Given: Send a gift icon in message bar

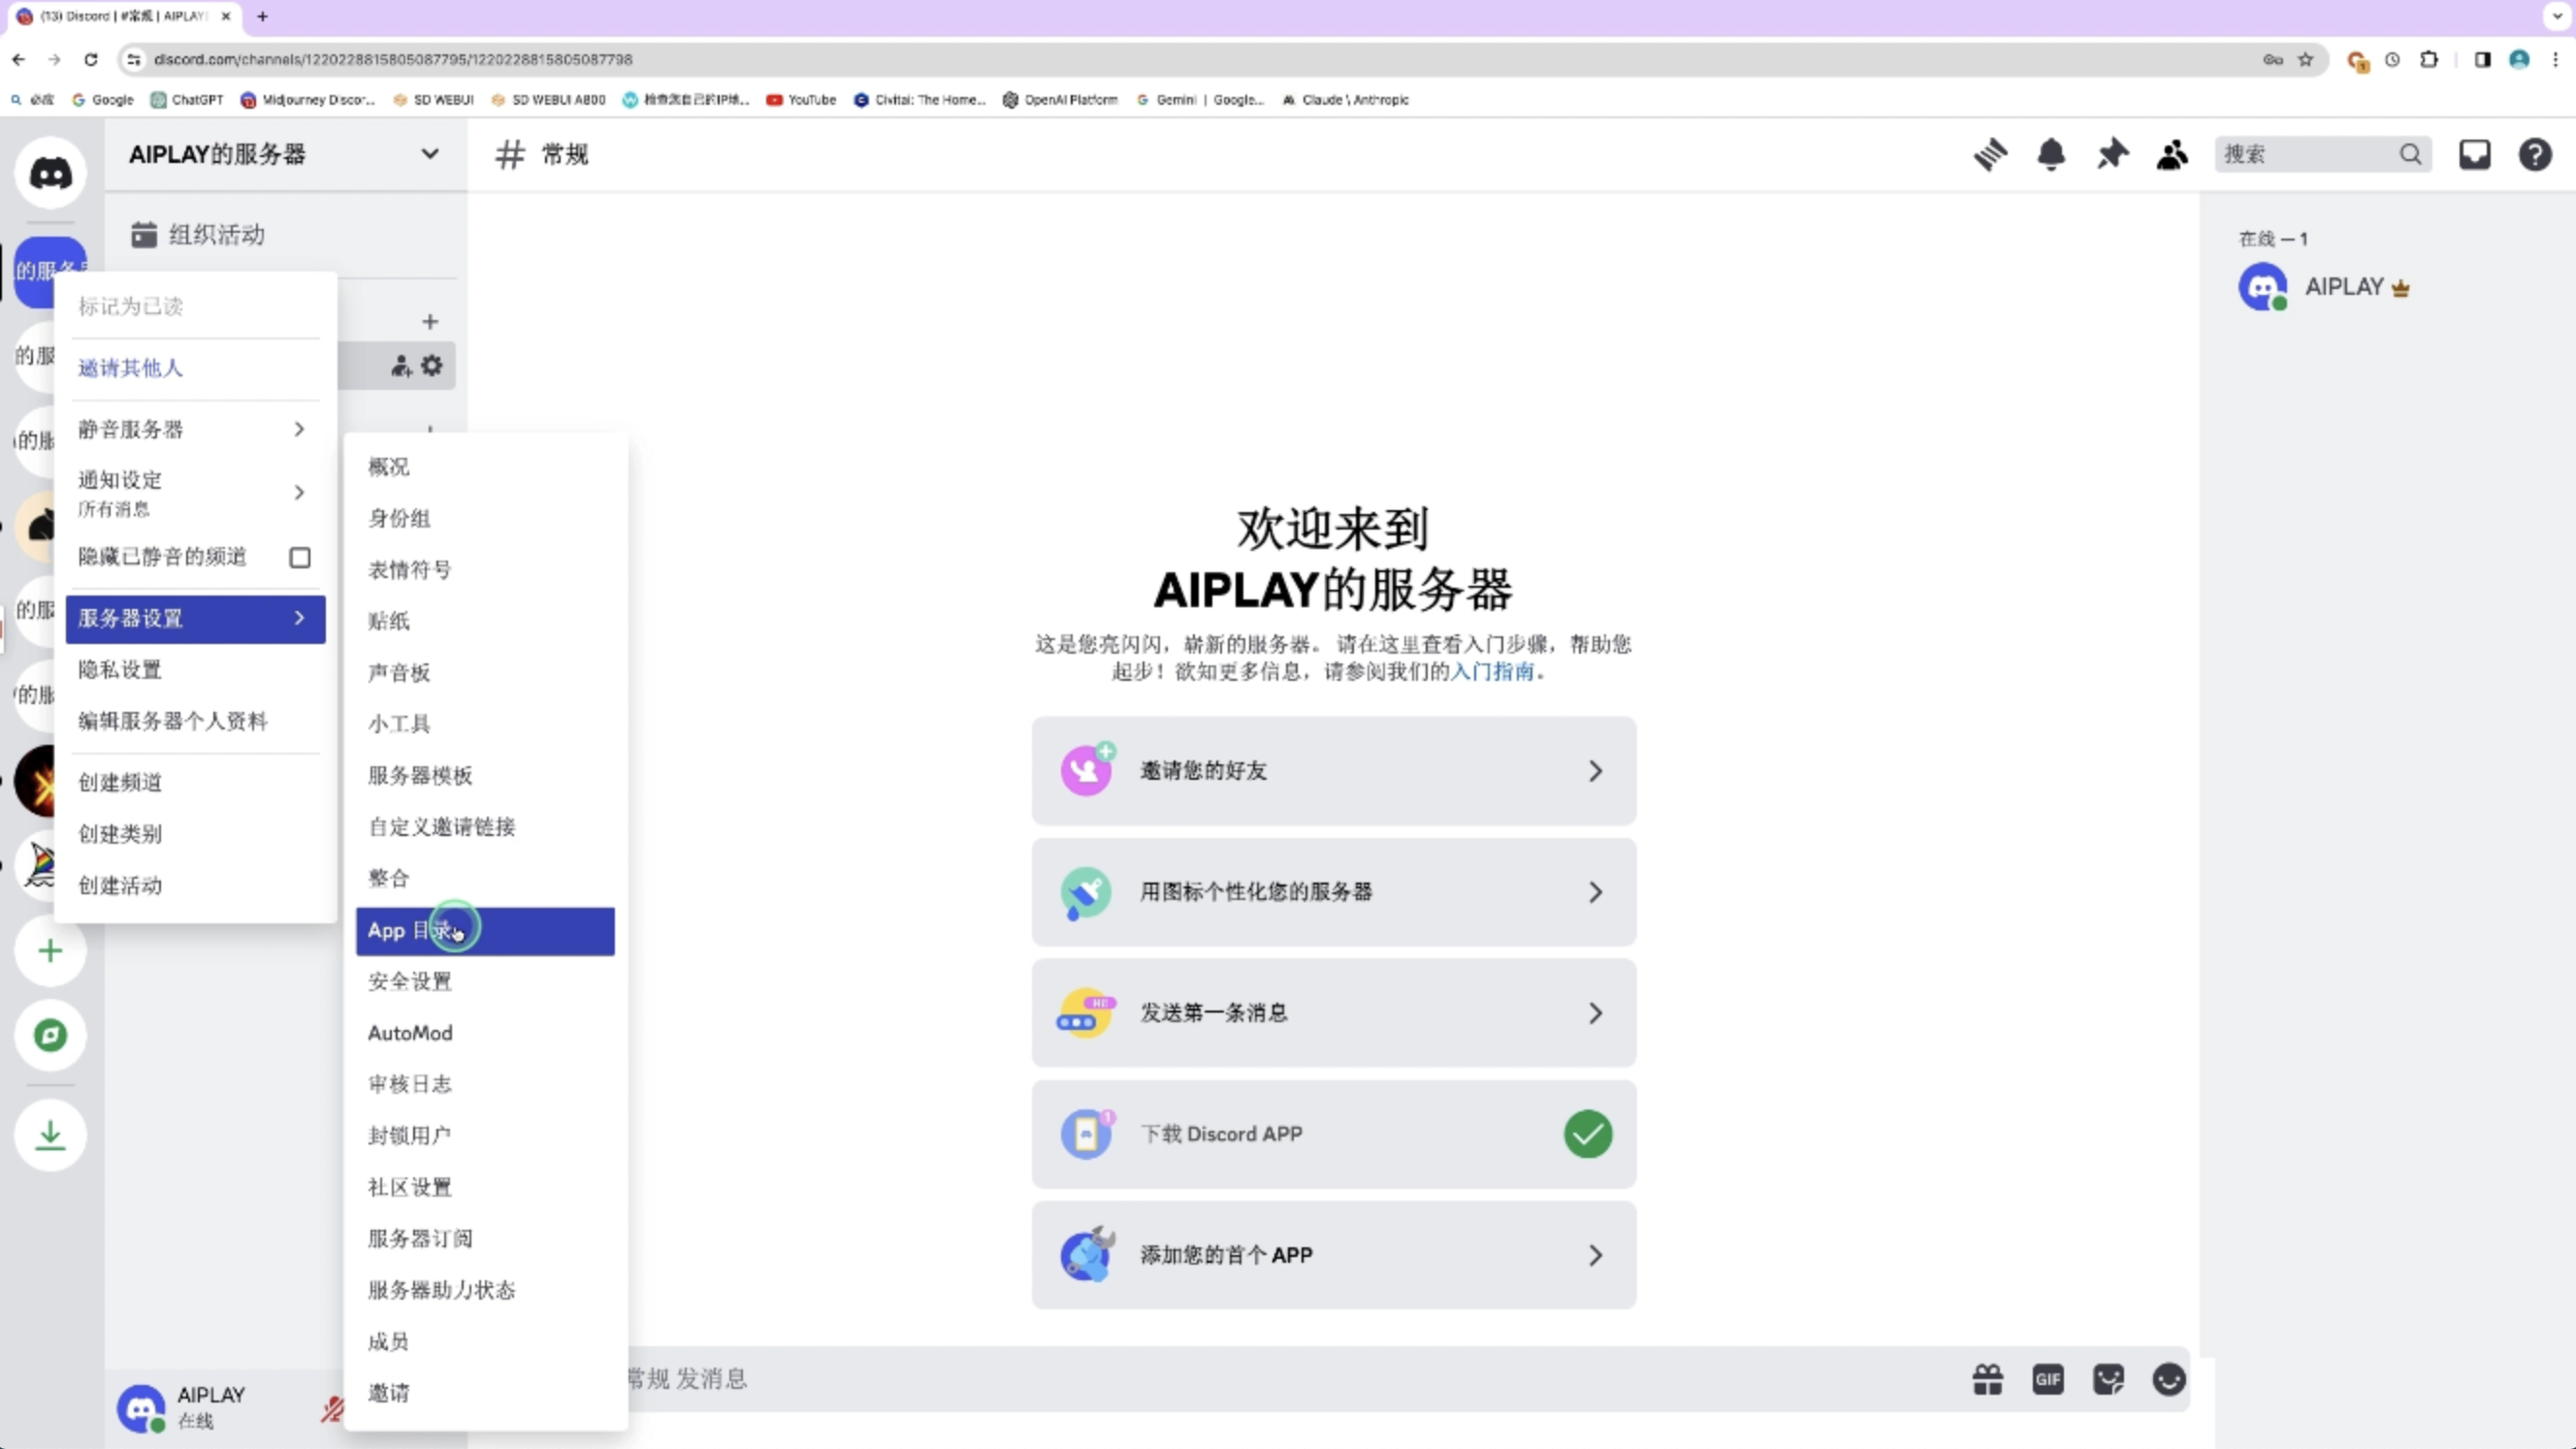Looking at the screenshot, I should pos(1988,1379).
